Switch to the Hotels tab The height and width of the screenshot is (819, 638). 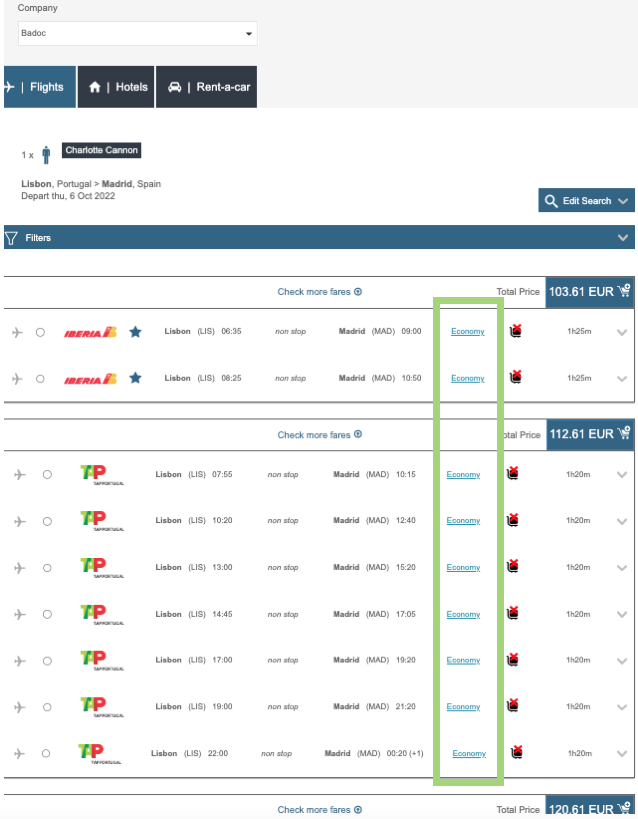(x=118, y=87)
